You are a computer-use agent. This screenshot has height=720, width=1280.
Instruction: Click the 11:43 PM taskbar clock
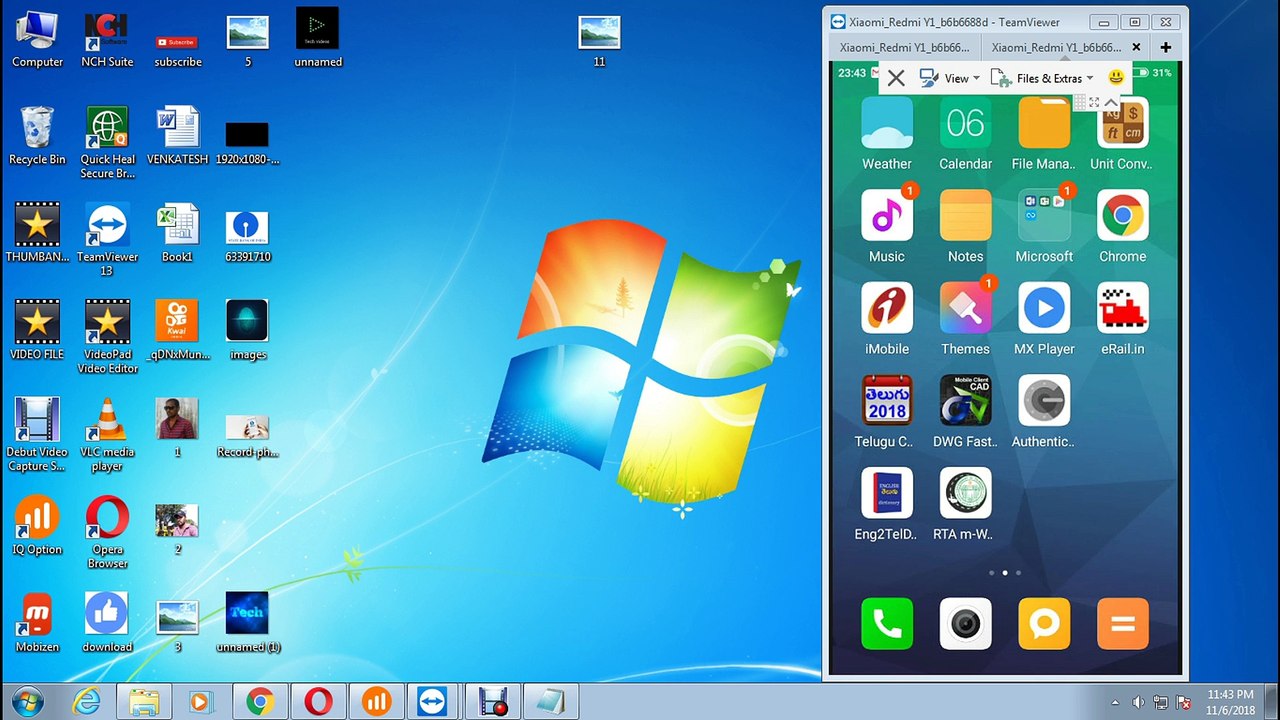pos(1230,702)
